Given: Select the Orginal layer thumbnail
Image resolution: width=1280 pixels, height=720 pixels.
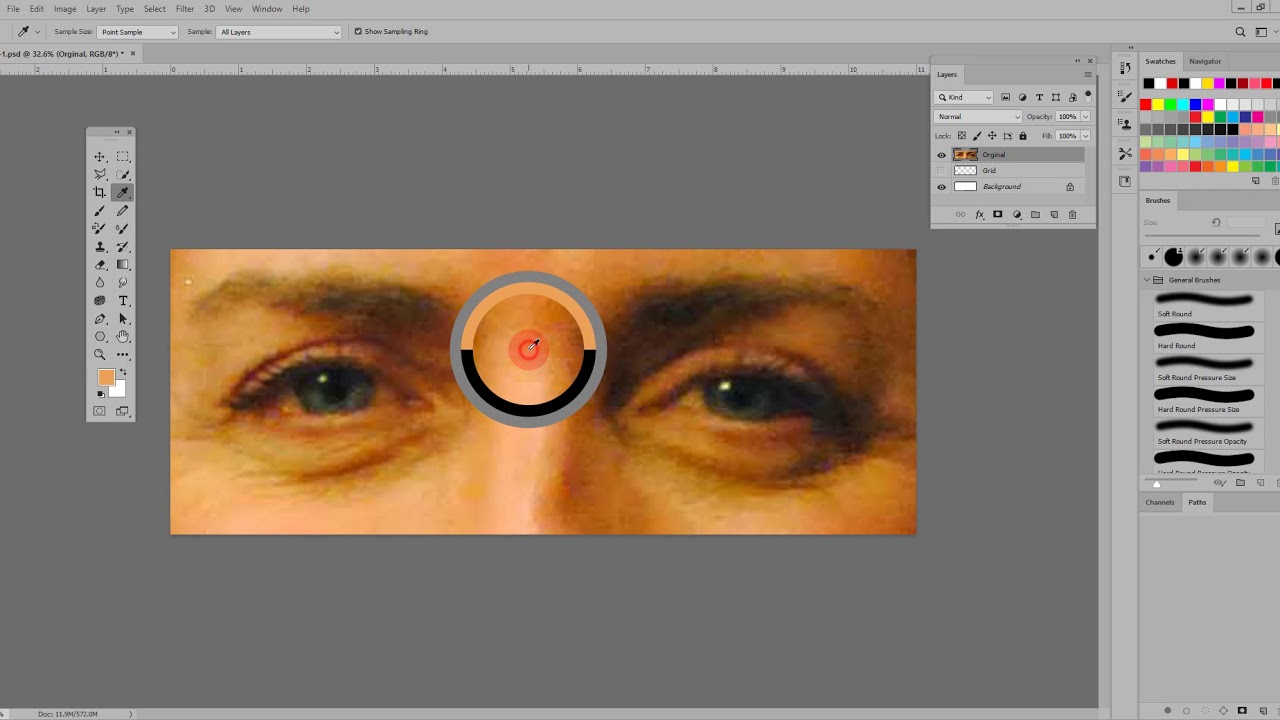Looking at the screenshot, I should pyautogui.click(x=965, y=155).
